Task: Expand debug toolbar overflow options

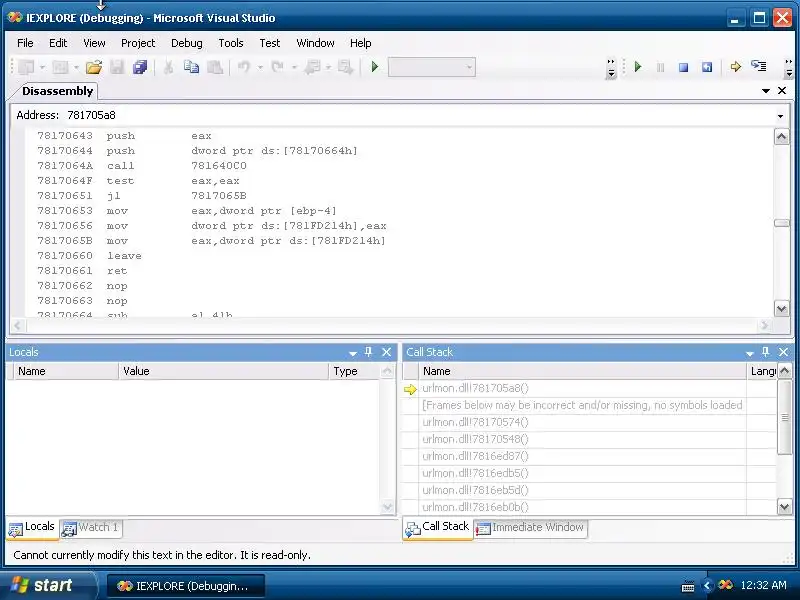Action: click(789, 68)
